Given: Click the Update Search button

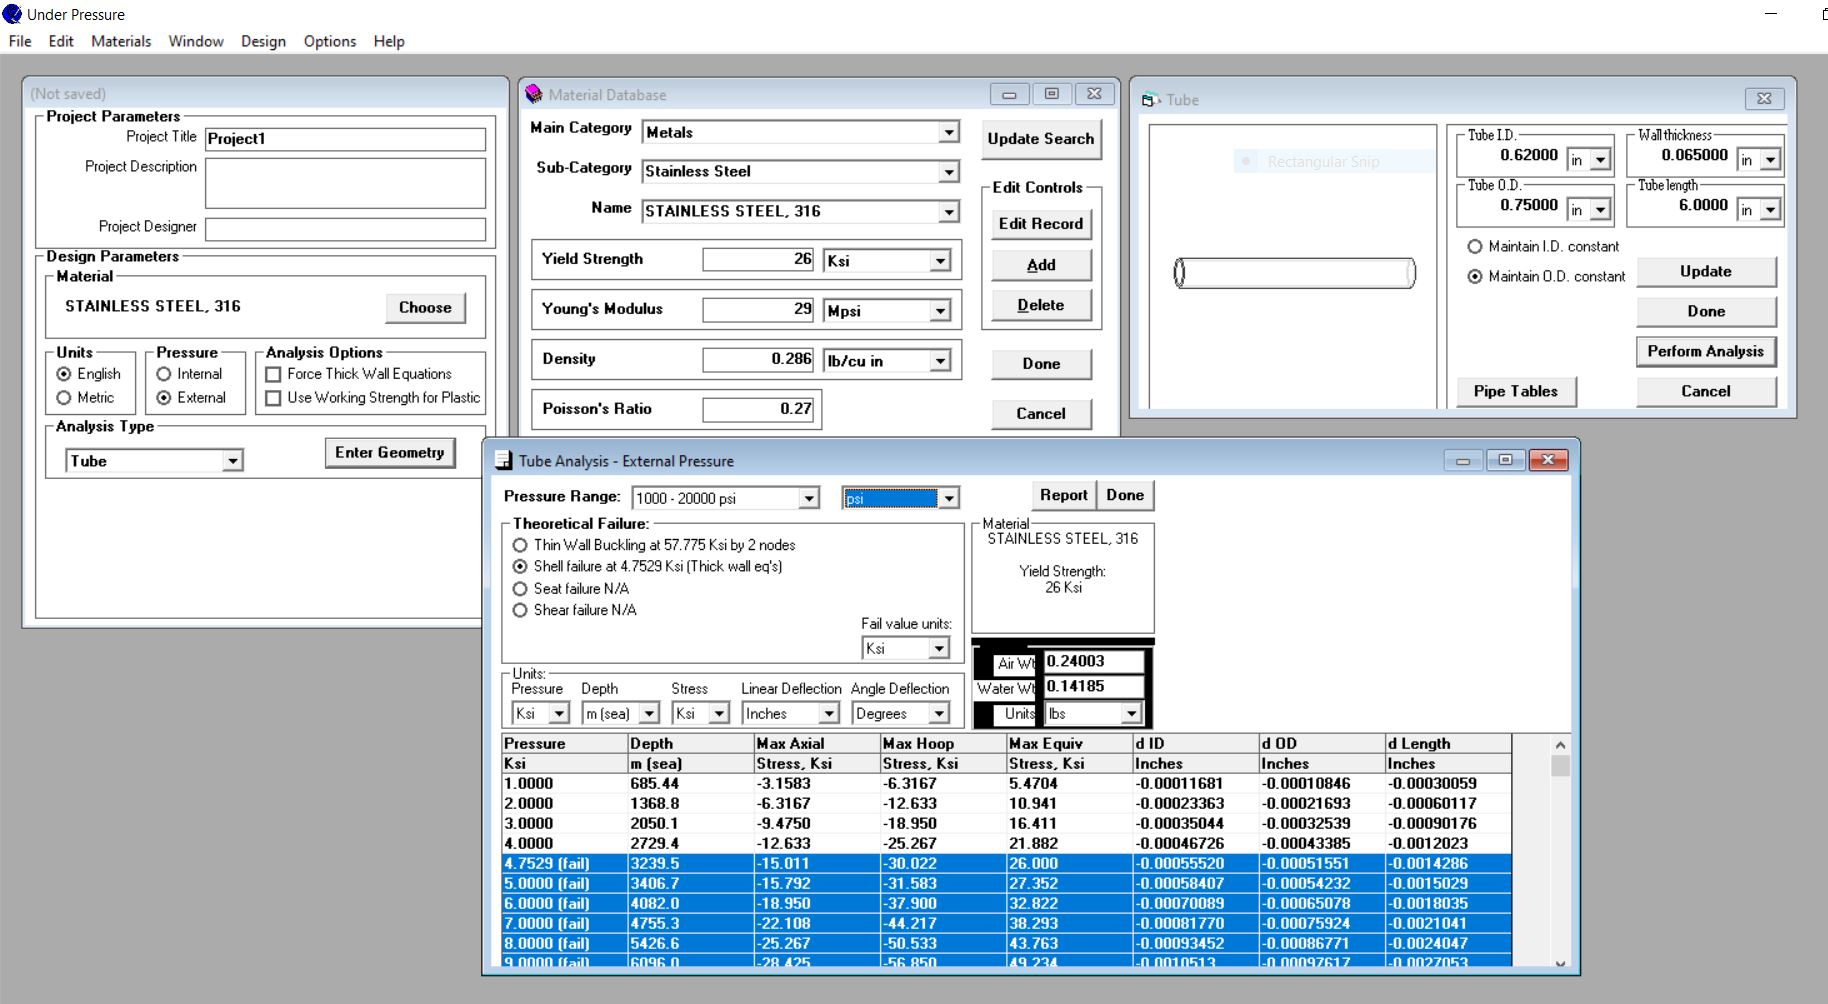Looking at the screenshot, I should point(1041,139).
